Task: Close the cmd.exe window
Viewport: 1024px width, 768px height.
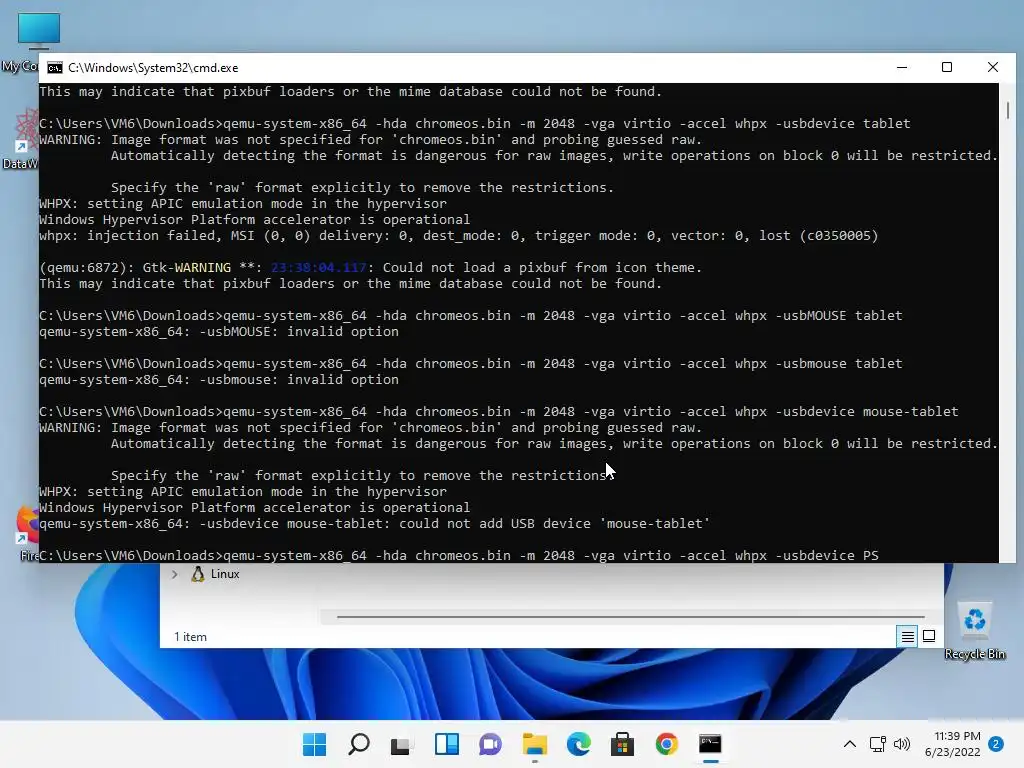Action: click(x=993, y=67)
